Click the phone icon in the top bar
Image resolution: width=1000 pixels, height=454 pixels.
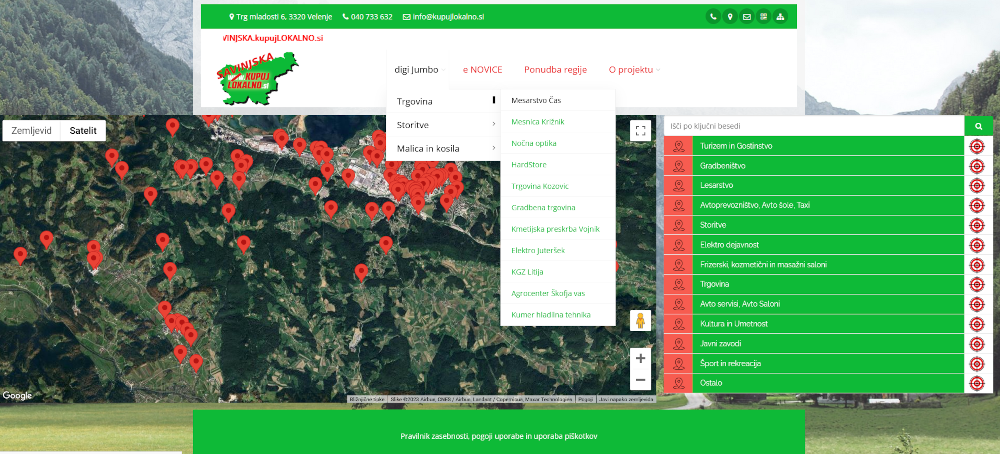(713, 17)
